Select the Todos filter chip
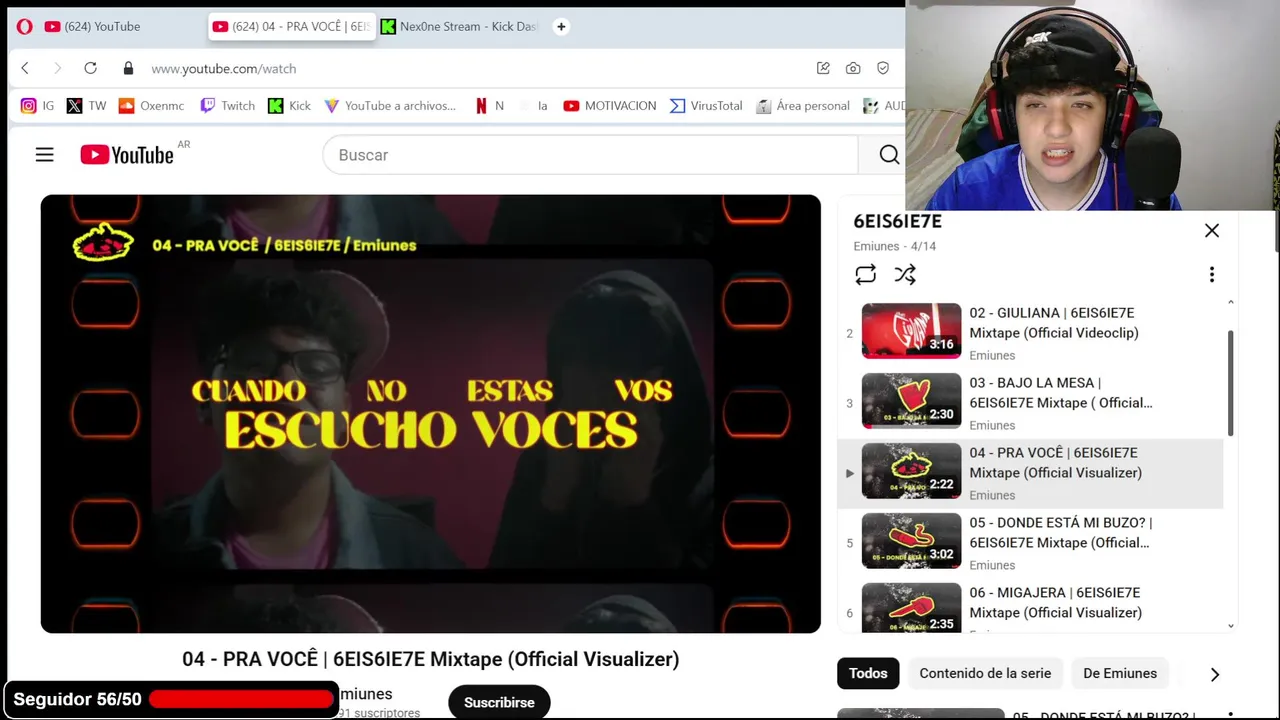 point(868,673)
